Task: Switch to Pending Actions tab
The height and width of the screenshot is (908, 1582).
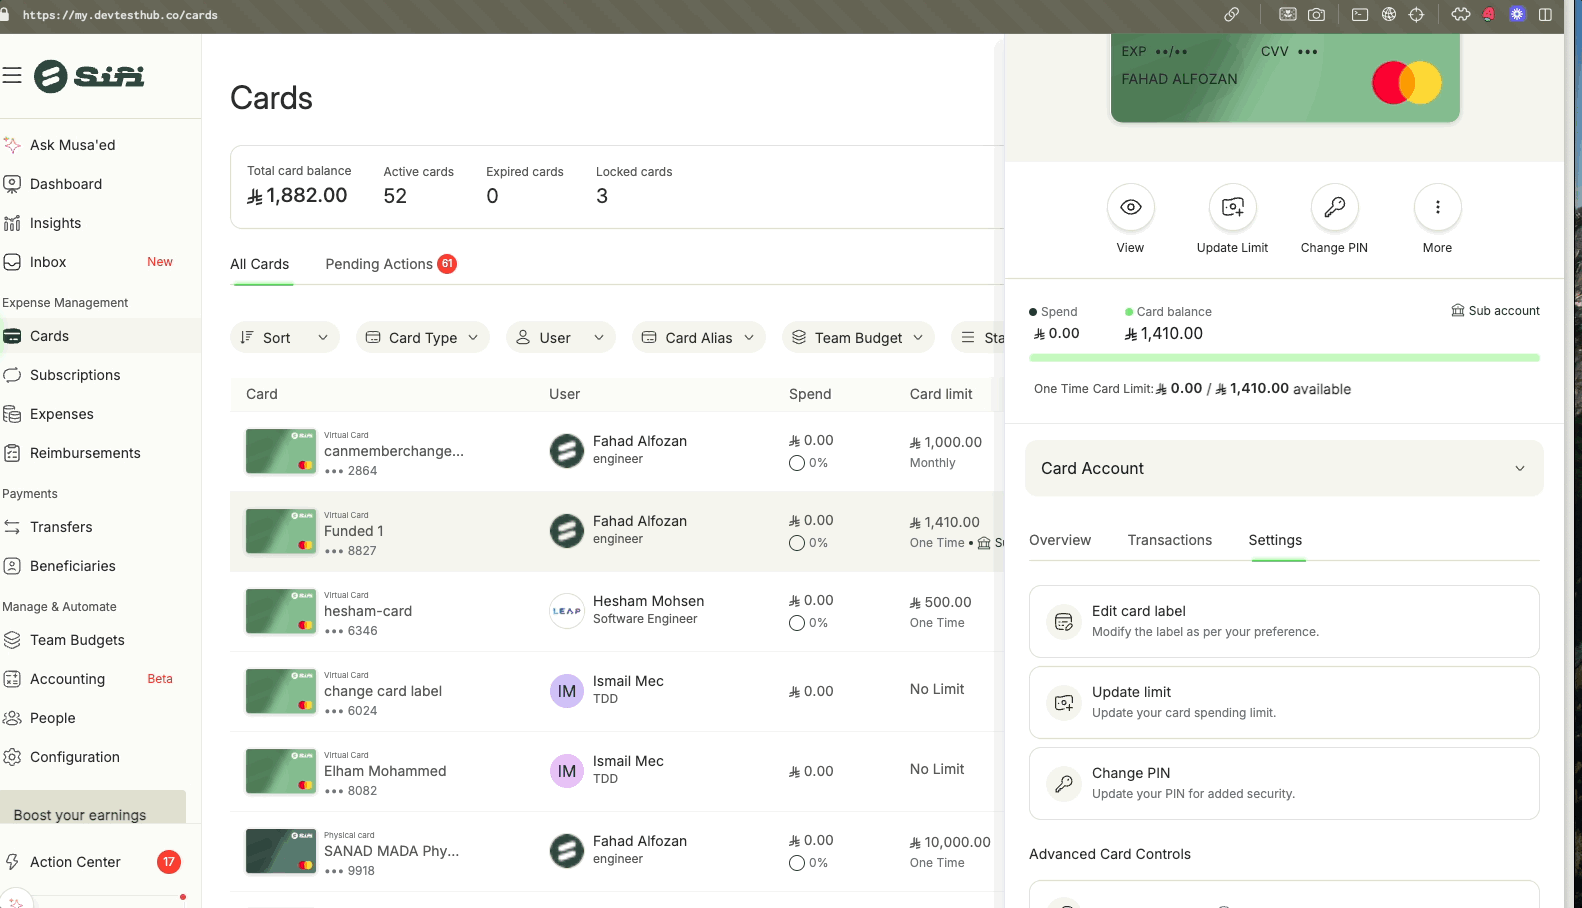Action: point(379,264)
